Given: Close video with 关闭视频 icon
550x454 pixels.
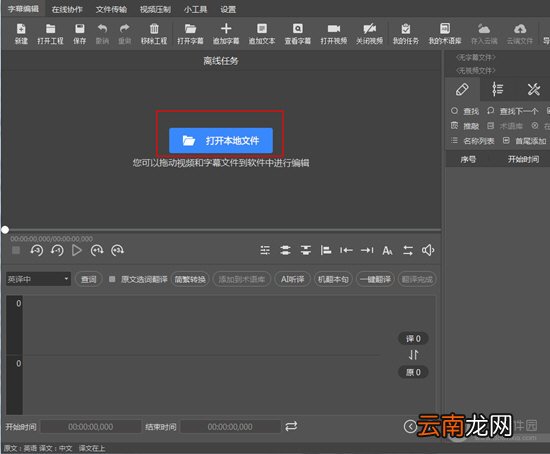Looking at the screenshot, I should [369, 34].
